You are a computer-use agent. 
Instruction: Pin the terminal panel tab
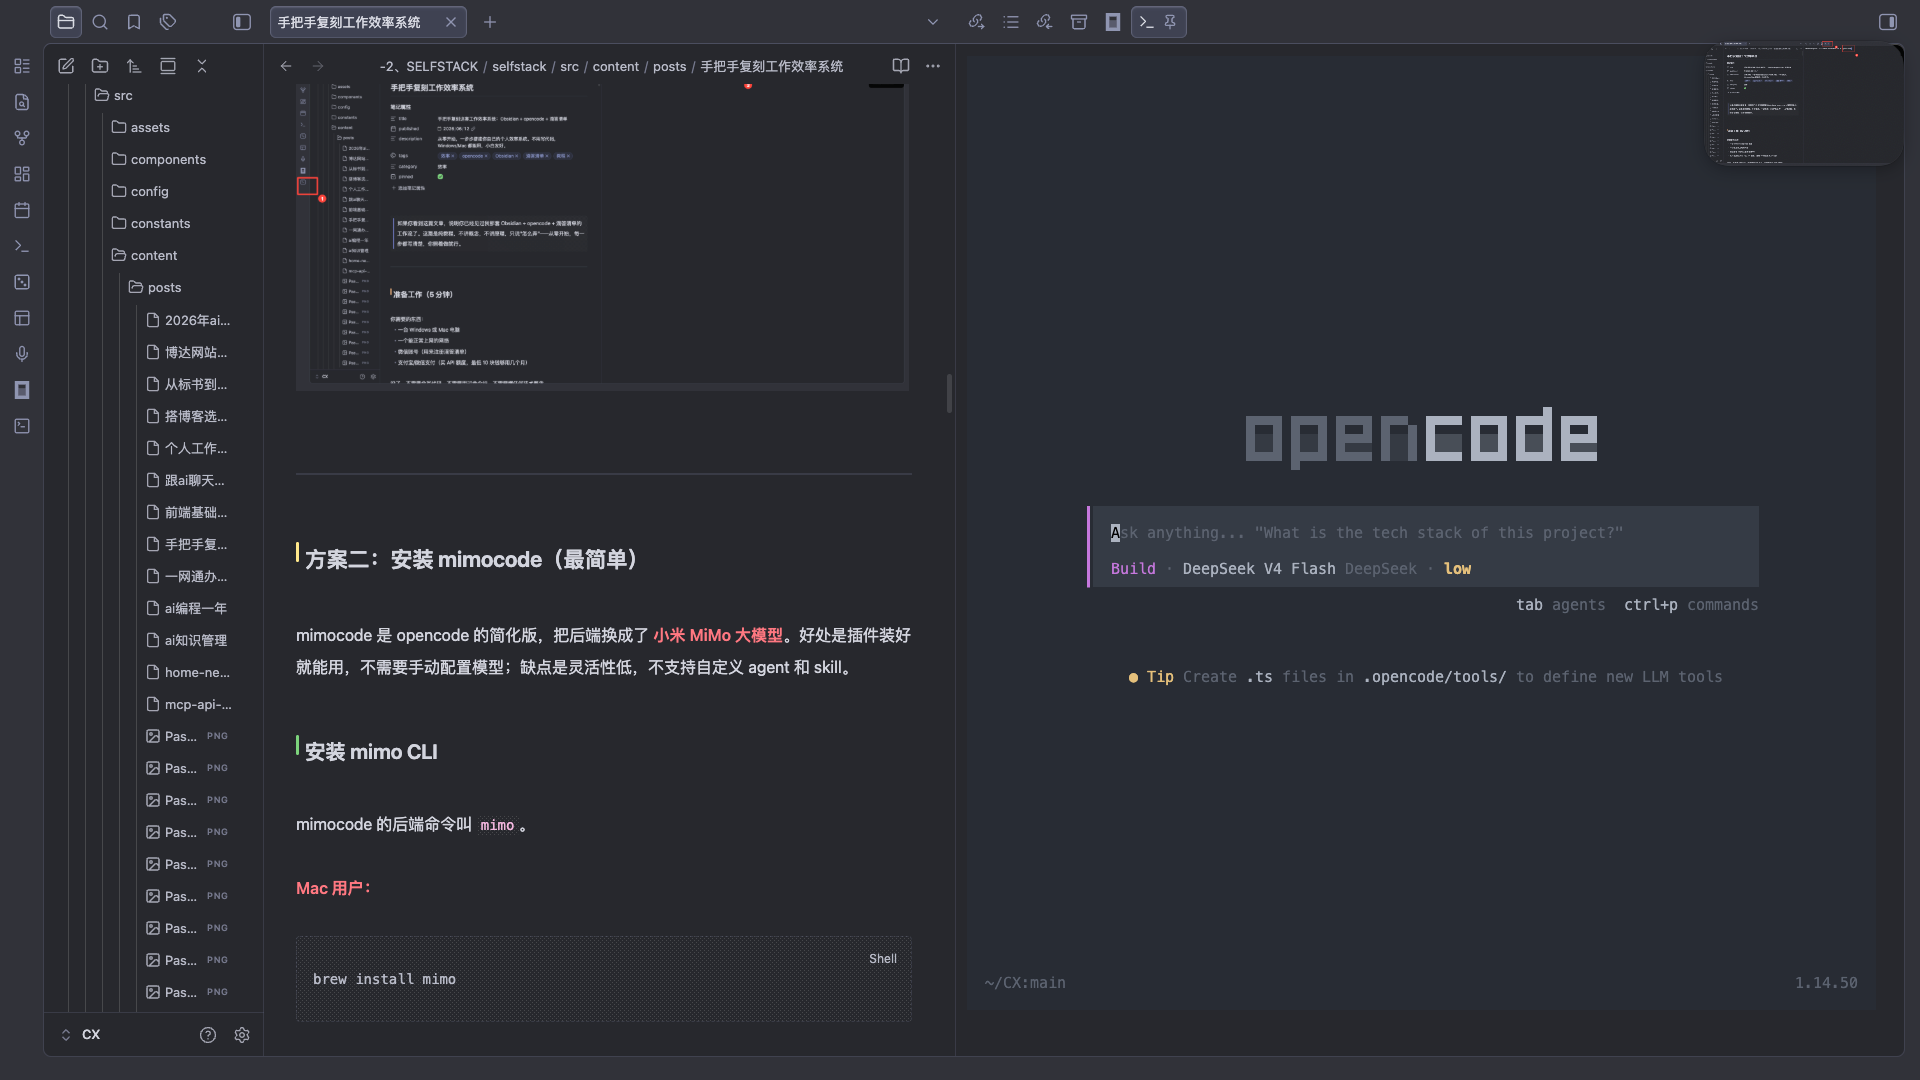pyautogui.click(x=1170, y=22)
